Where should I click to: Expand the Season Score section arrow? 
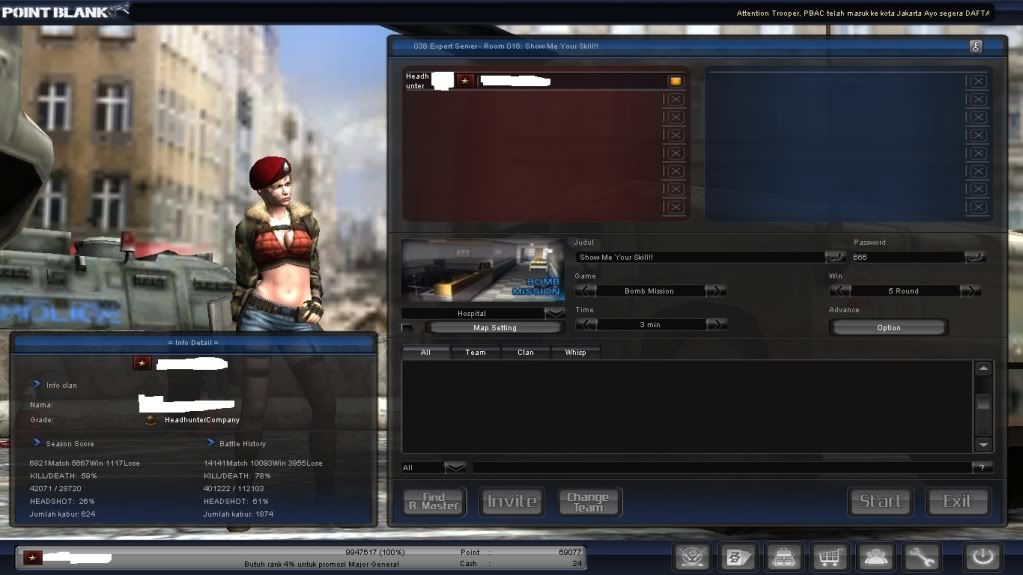[x=37, y=443]
